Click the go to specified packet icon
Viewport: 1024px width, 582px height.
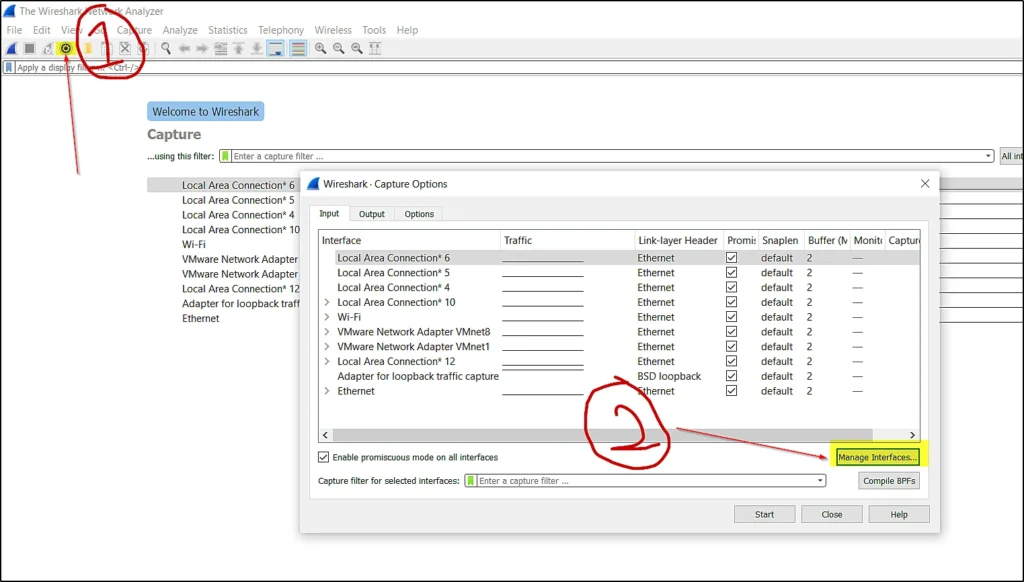(221, 48)
